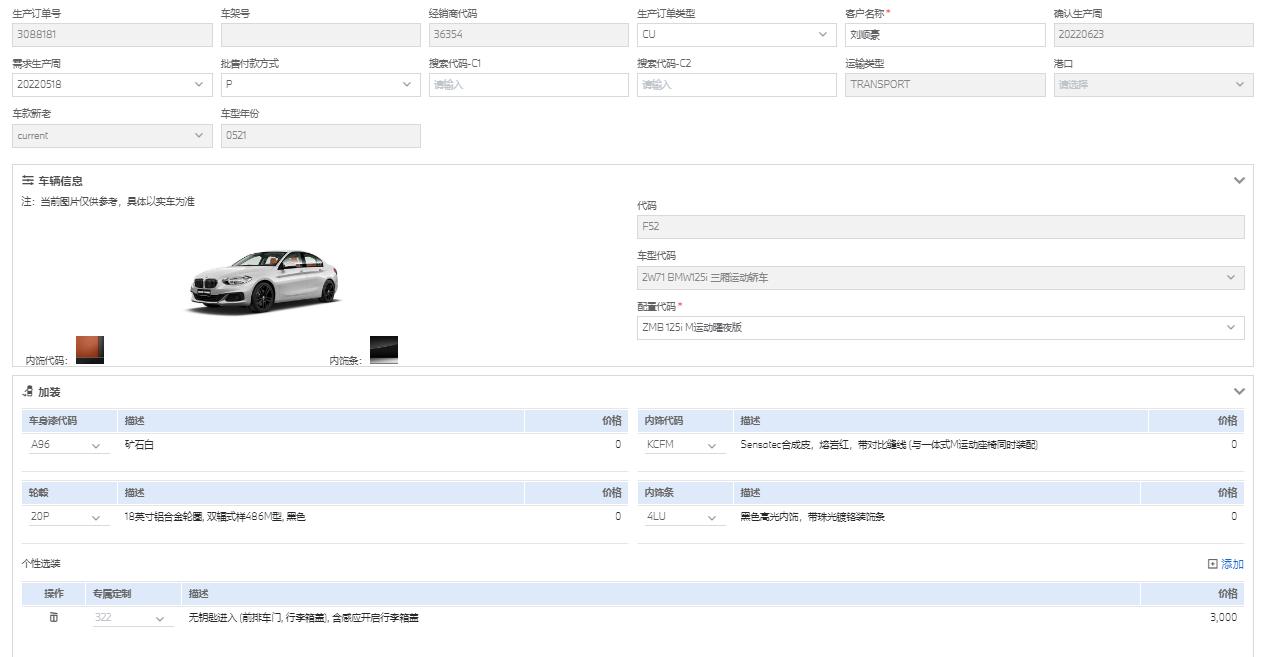The height and width of the screenshot is (657, 1261).
Task: Open the 配置代码 dropdown showing ZMB 125i
Action: 940,327
